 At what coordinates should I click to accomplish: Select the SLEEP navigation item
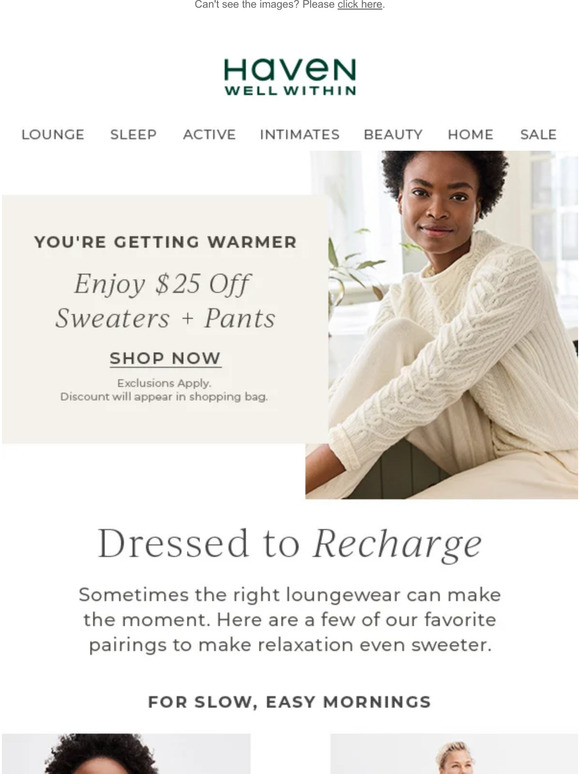[x=133, y=134]
